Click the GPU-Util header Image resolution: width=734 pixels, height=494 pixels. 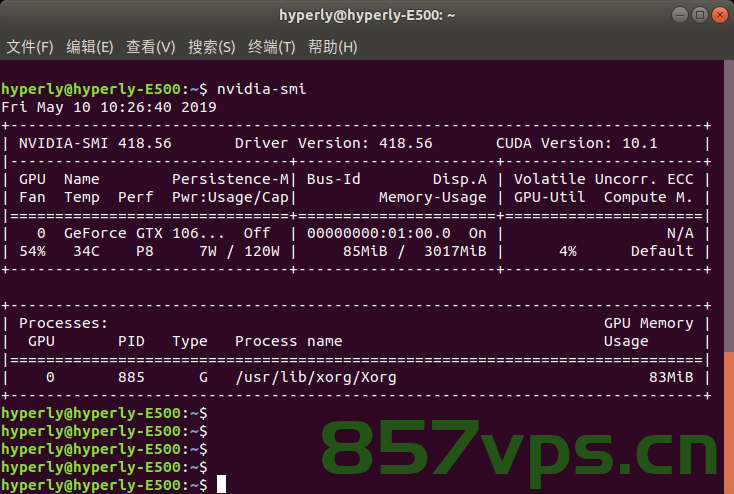550,198
